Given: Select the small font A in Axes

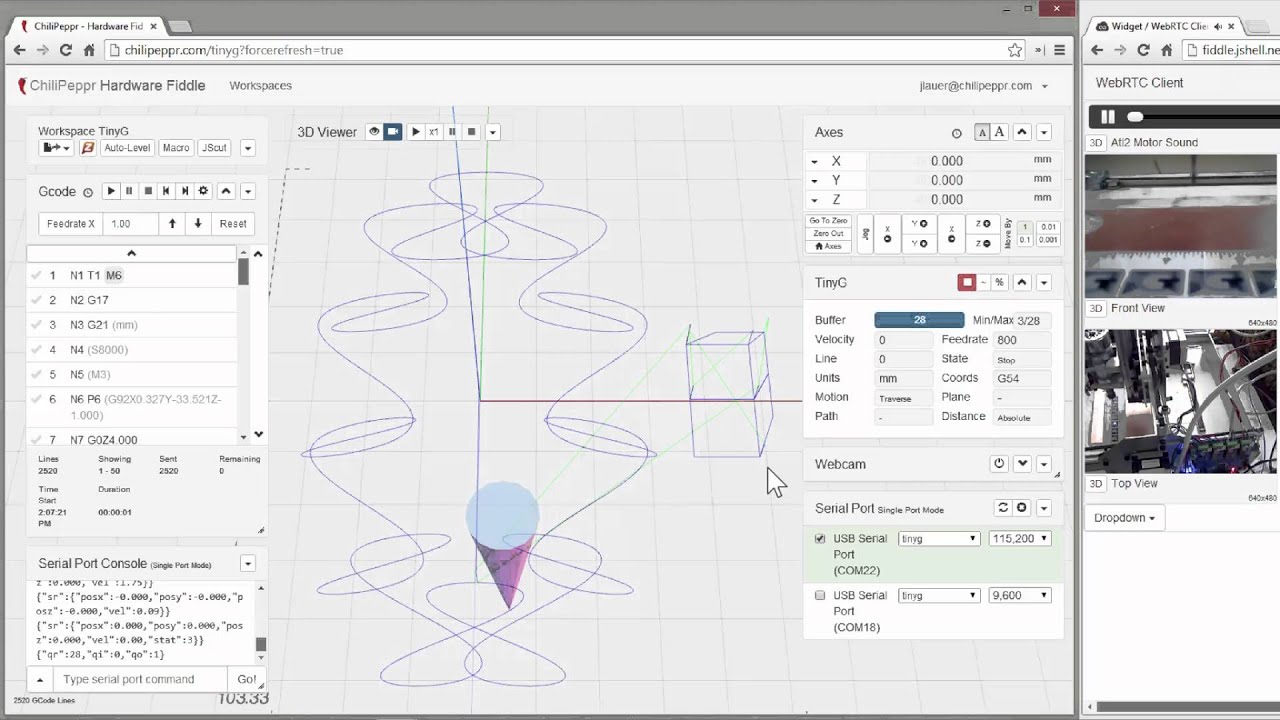Looking at the screenshot, I should click(x=982, y=132).
